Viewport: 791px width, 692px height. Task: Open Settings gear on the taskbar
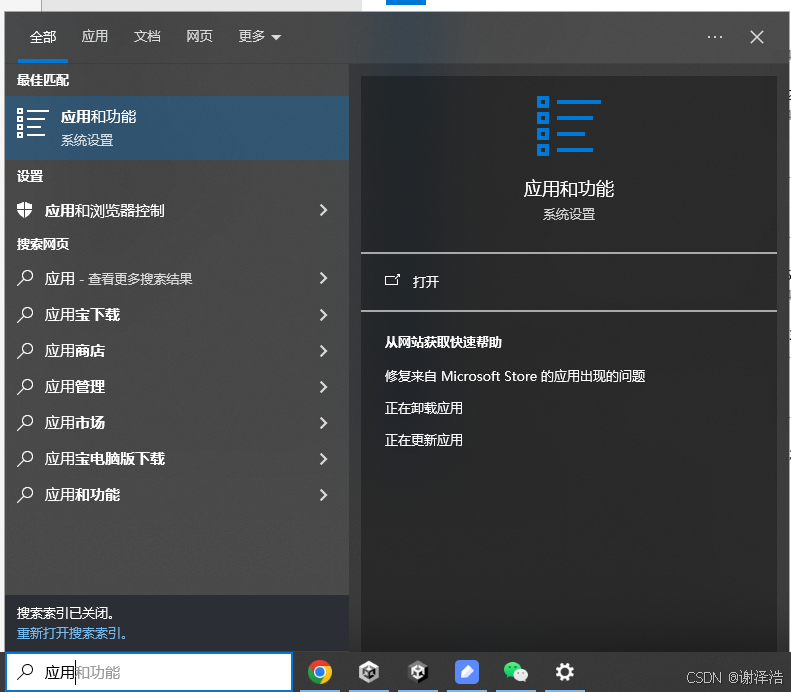click(564, 672)
